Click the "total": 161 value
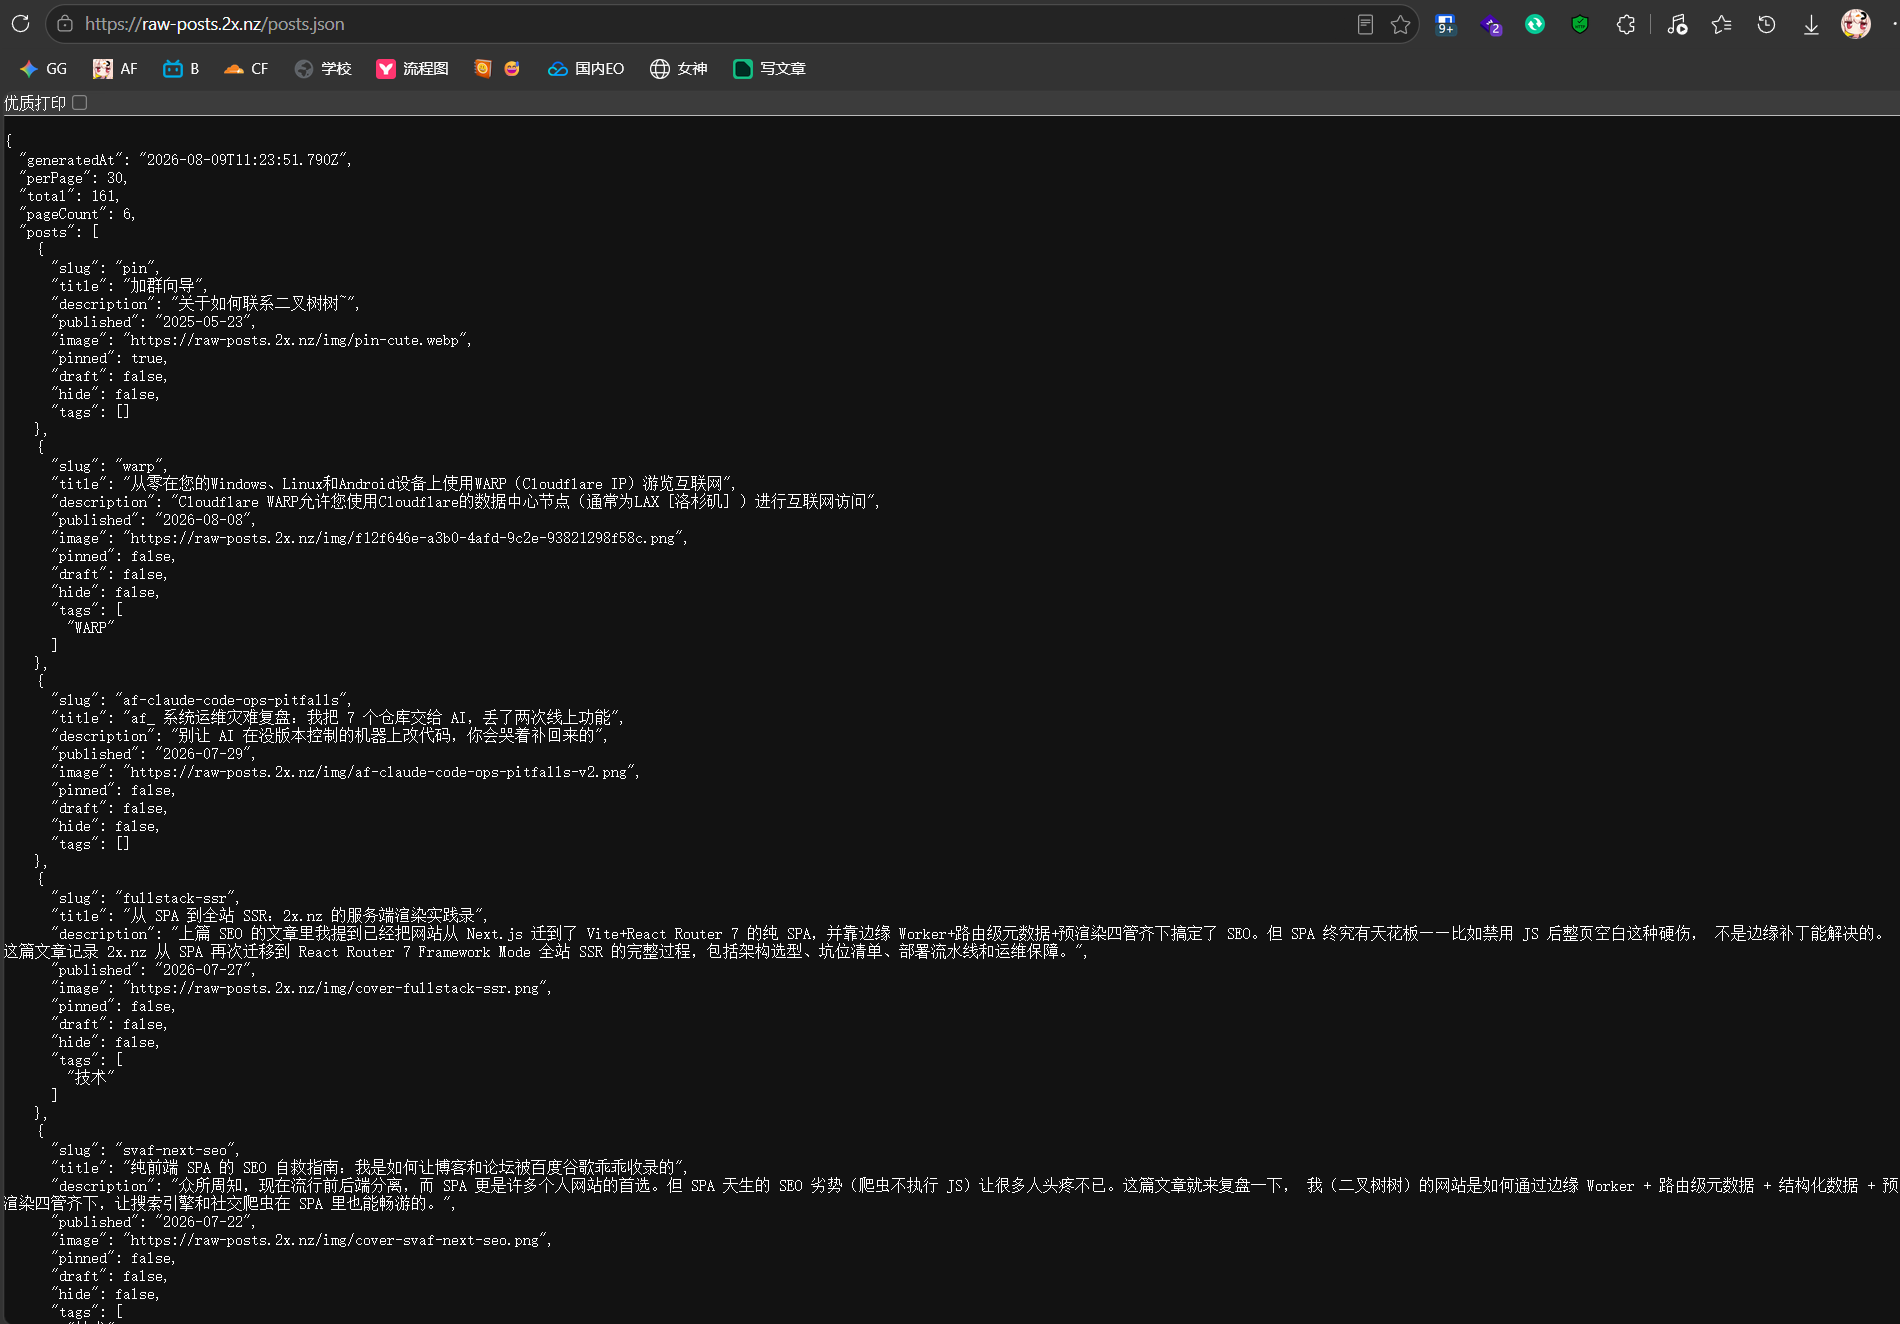This screenshot has width=1900, height=1324. [104, 196]
